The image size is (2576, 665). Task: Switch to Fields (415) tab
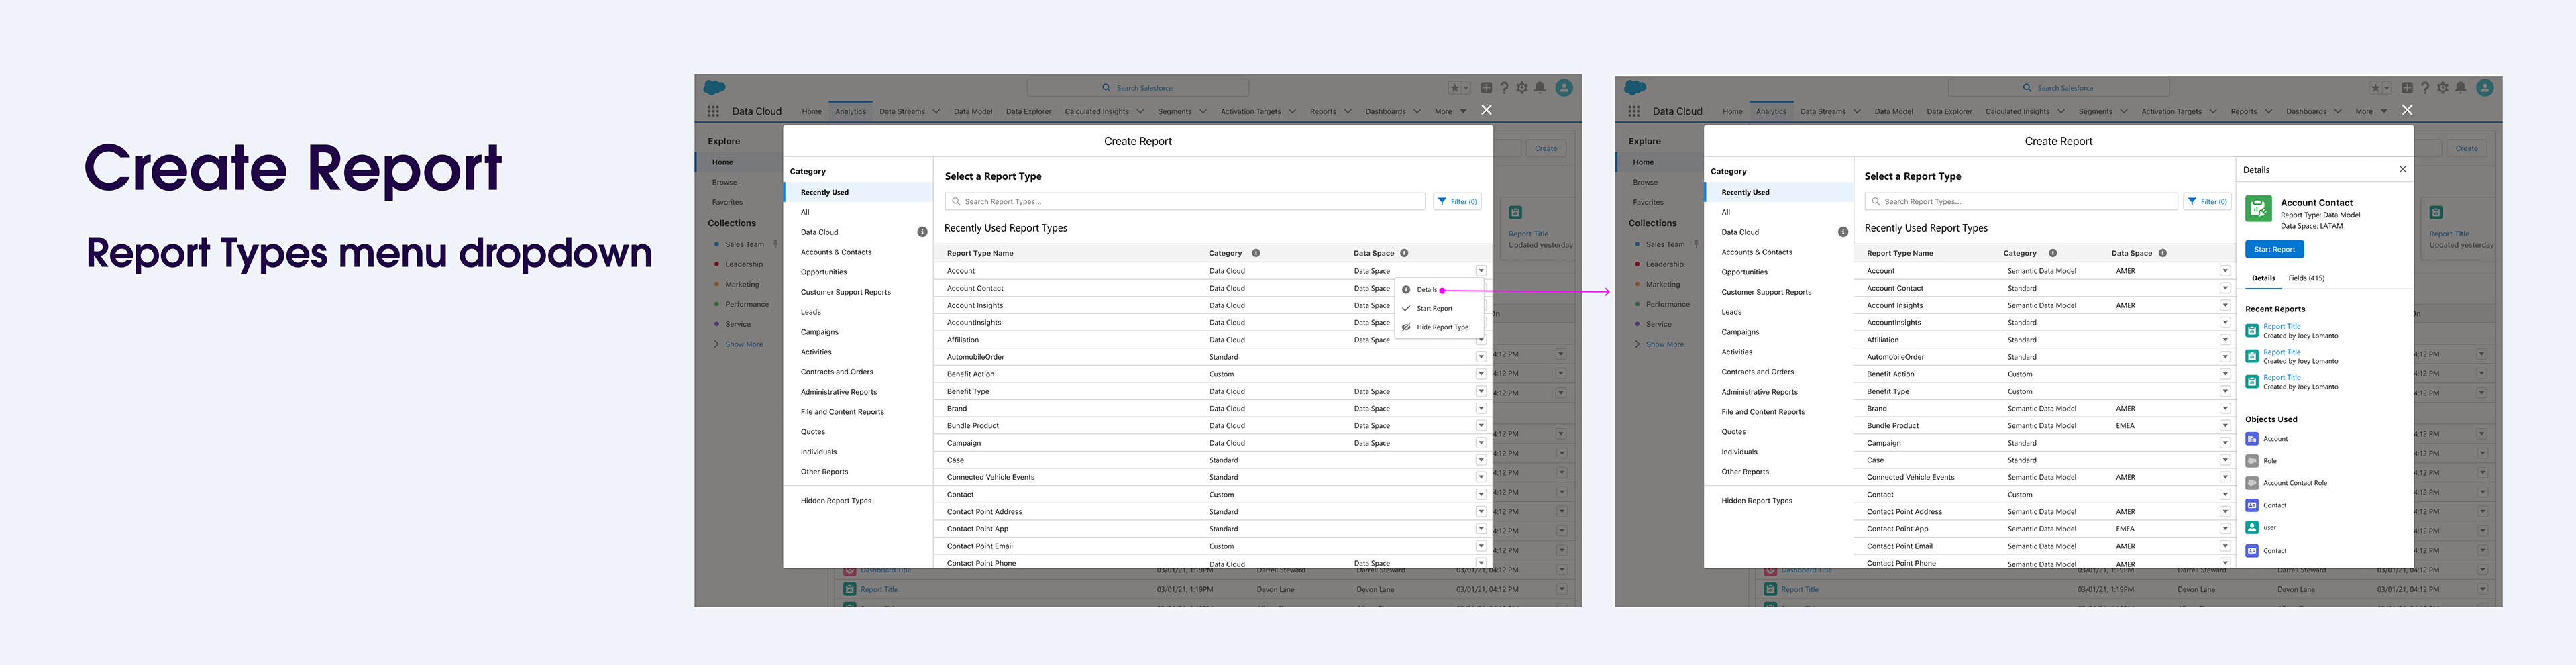coord(2306,278)
